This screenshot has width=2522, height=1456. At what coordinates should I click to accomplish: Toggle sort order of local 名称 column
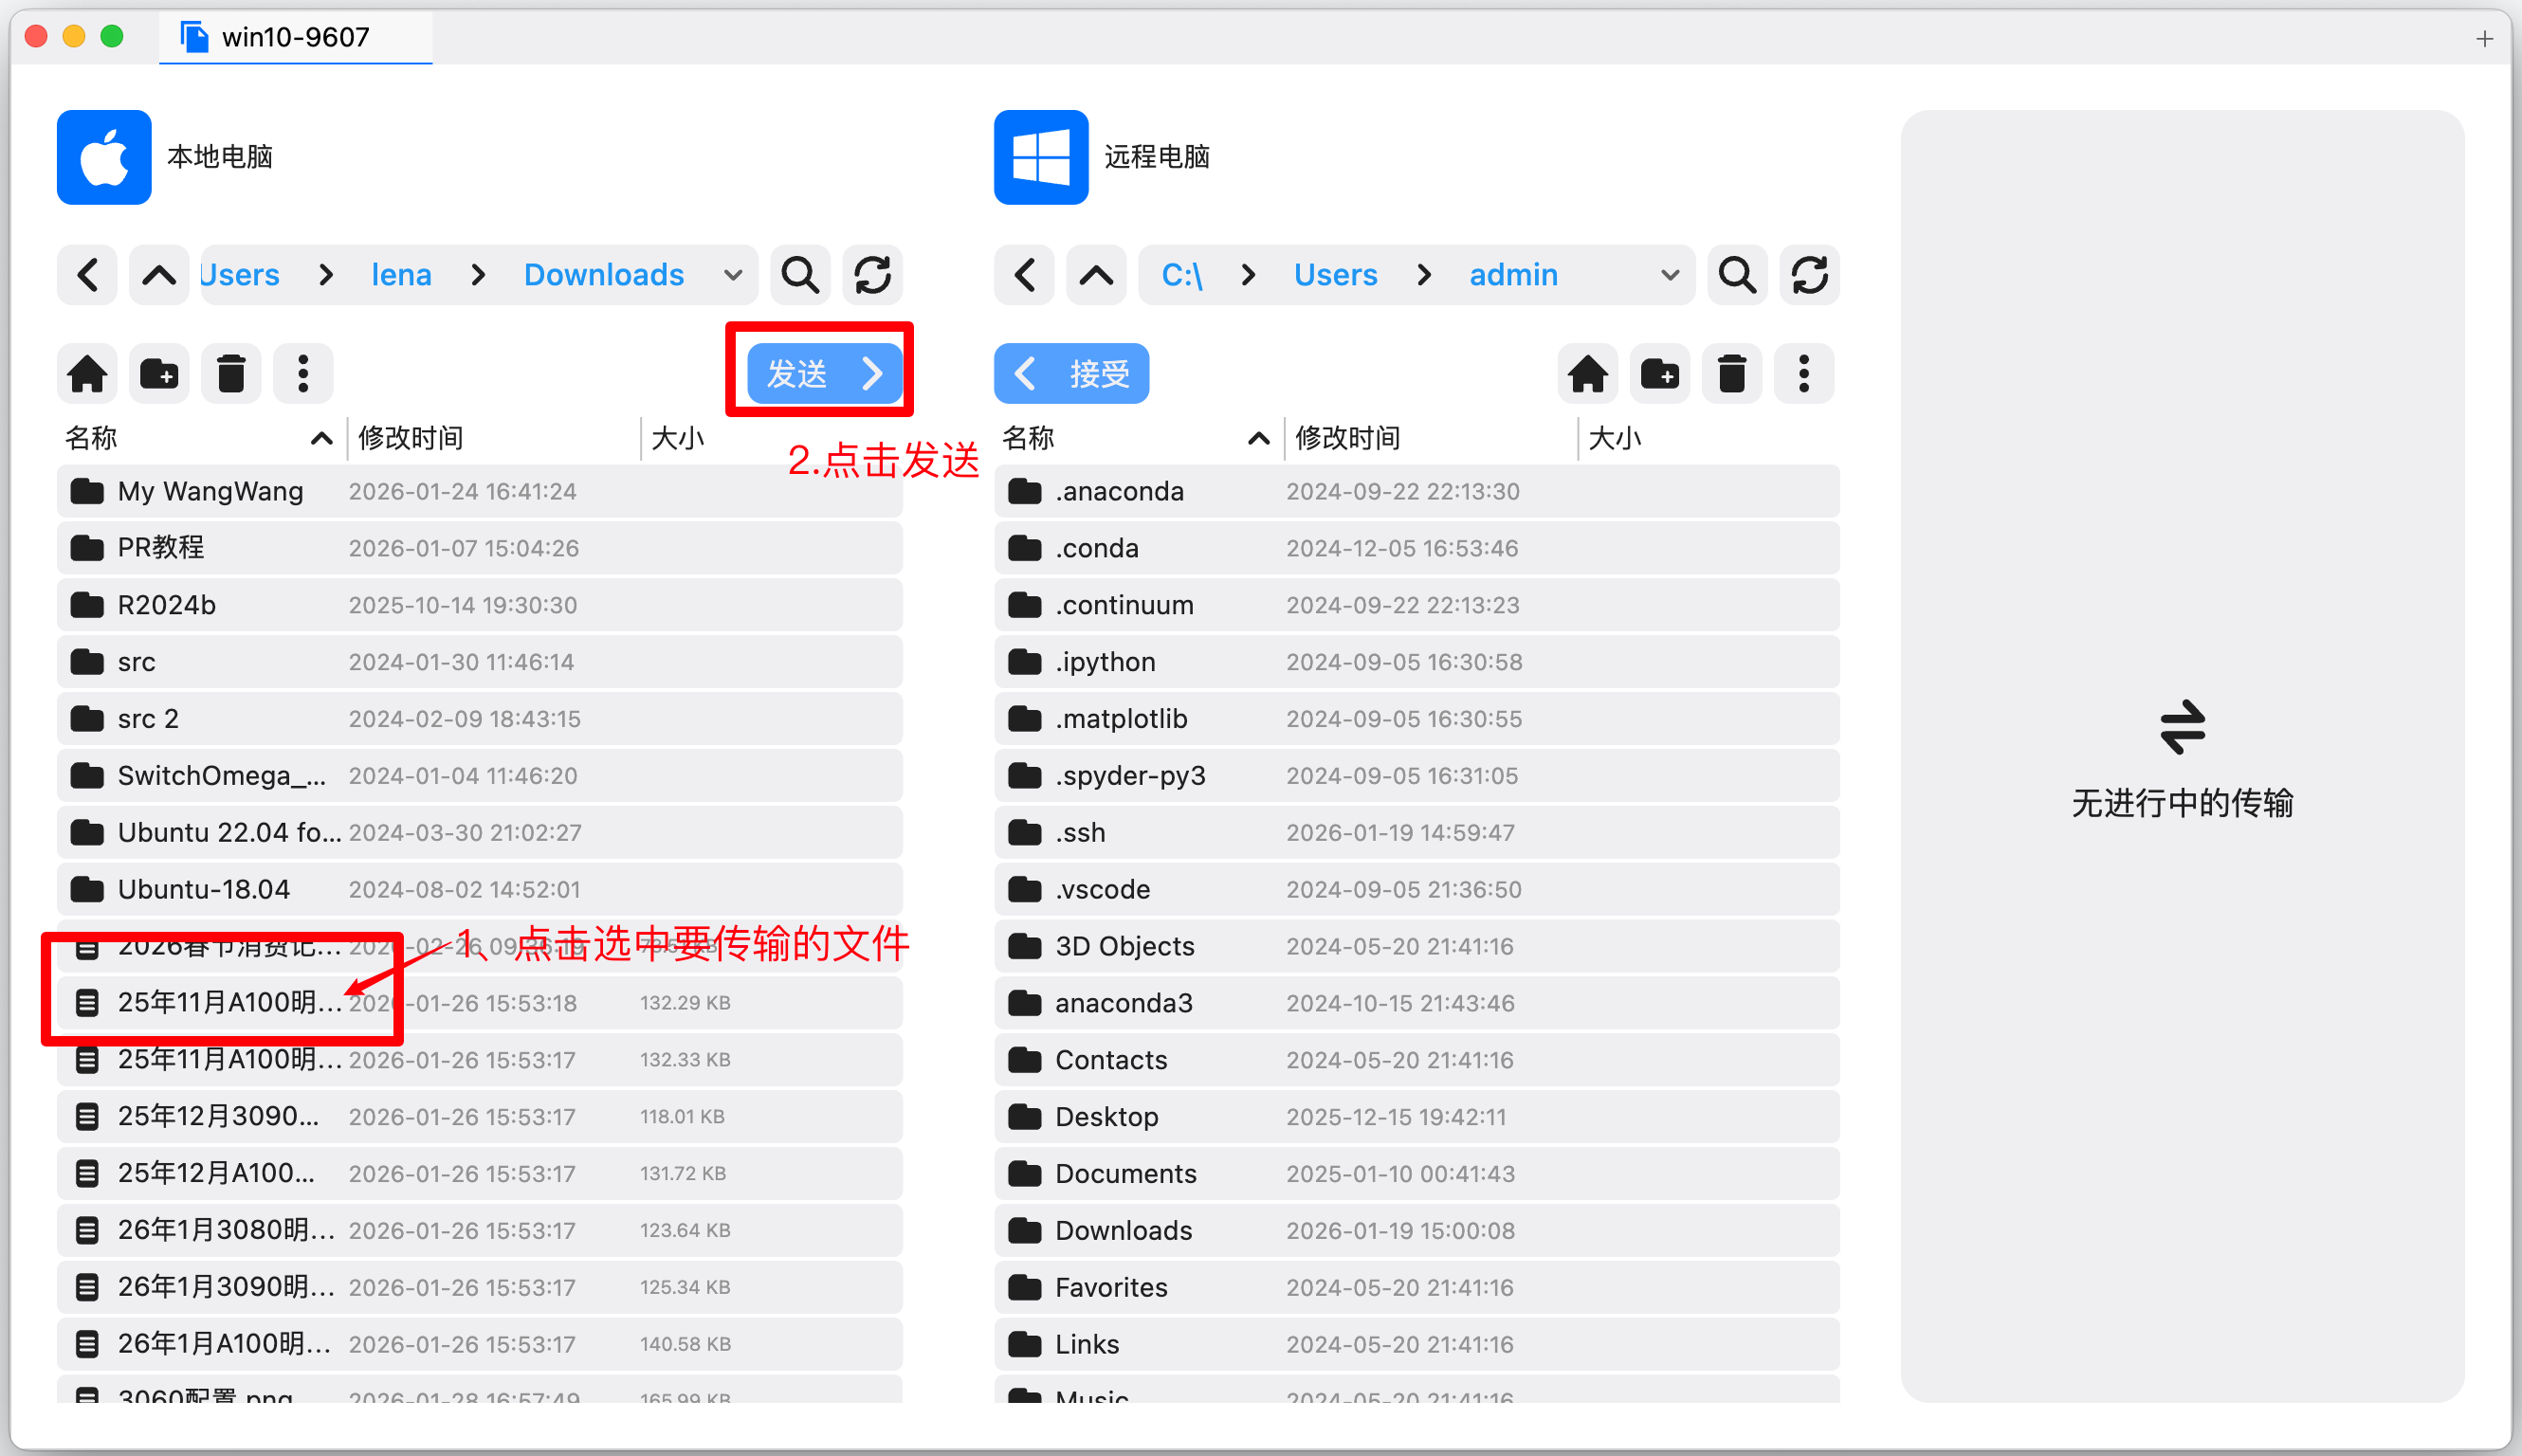point(320,438)
